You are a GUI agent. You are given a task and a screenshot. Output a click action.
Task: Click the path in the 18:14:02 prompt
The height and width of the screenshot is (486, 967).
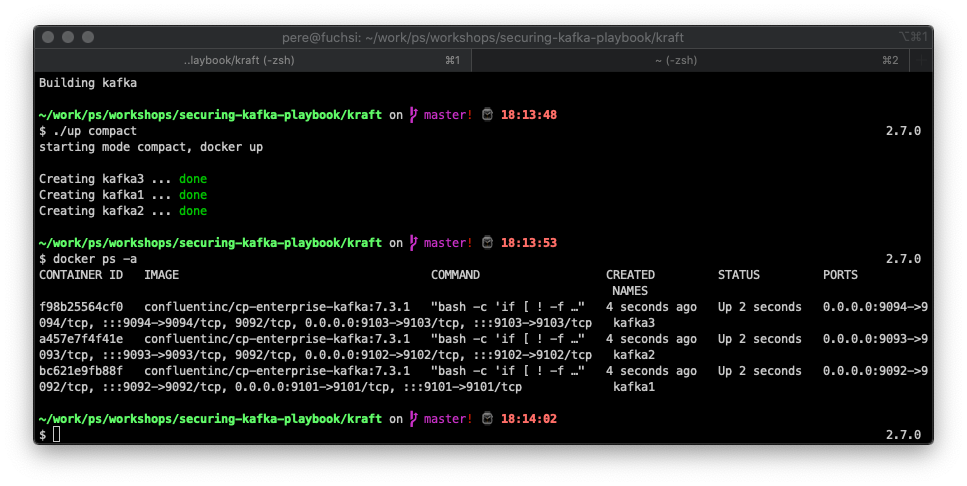tap(210, 419)
